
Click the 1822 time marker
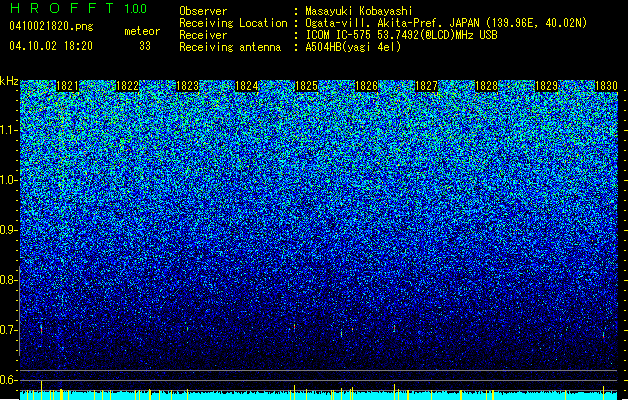[127, 86]
